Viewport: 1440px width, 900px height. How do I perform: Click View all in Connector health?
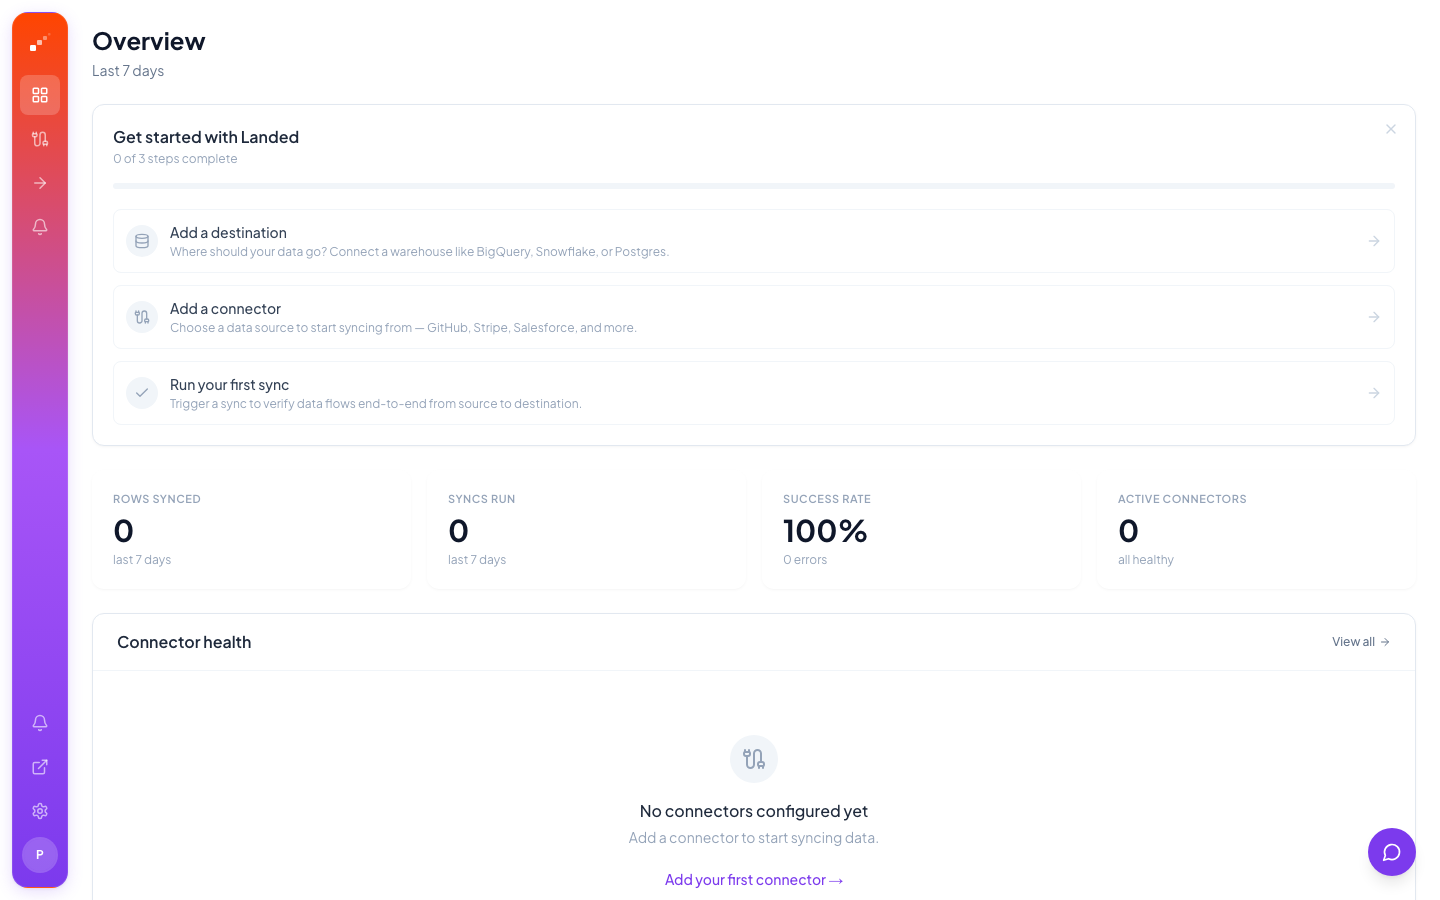point(1360,641)
